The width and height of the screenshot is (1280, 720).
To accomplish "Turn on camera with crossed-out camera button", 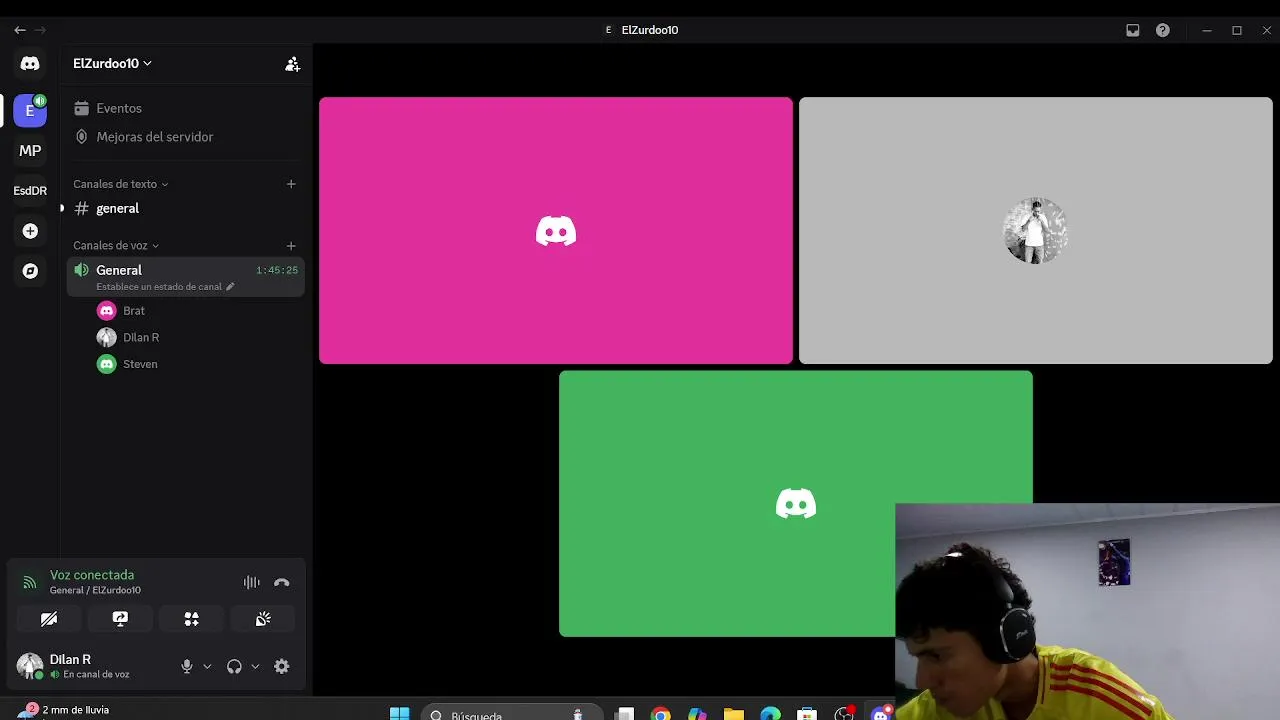I will coord(49,619).
